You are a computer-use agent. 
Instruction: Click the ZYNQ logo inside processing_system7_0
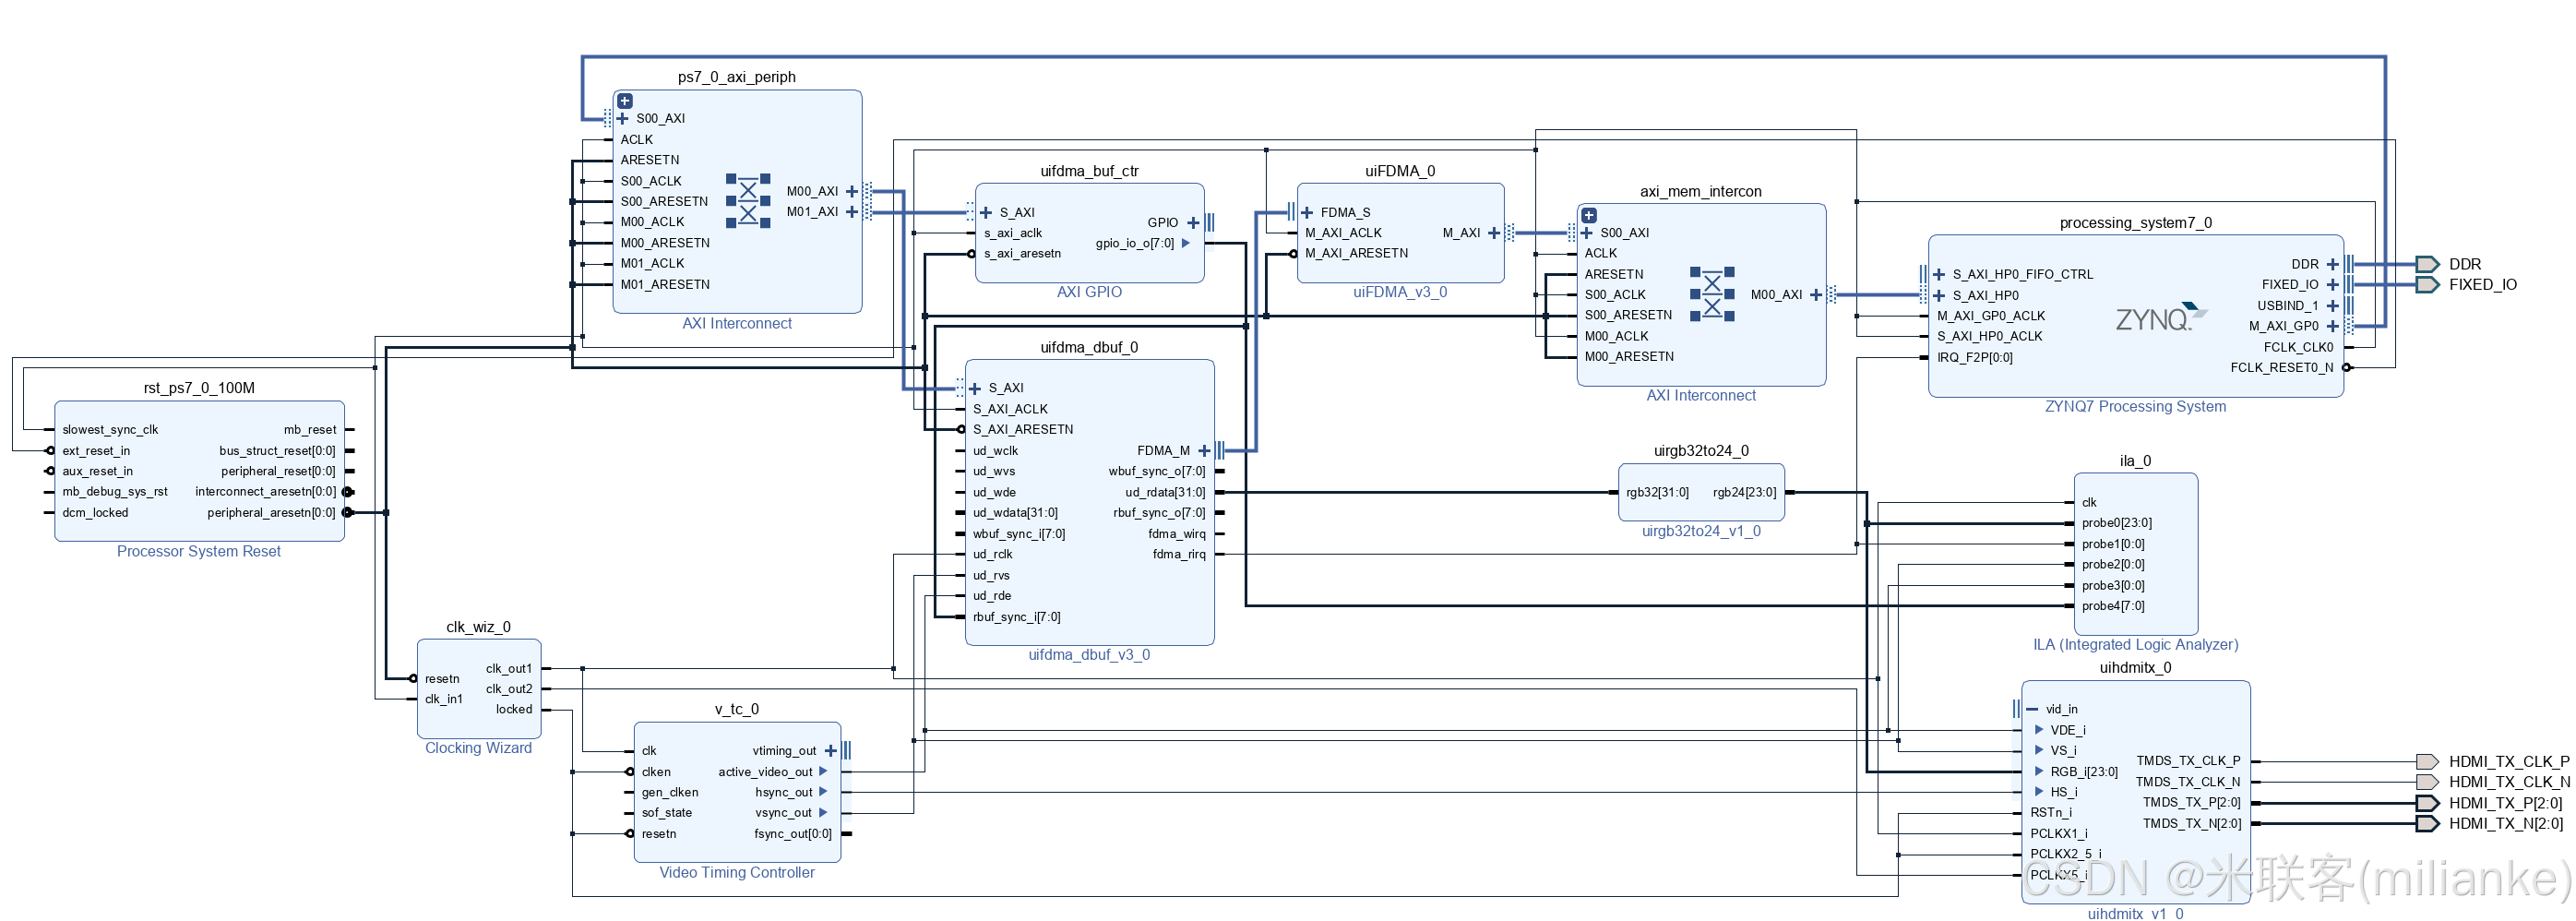(x=2158, y=316)
